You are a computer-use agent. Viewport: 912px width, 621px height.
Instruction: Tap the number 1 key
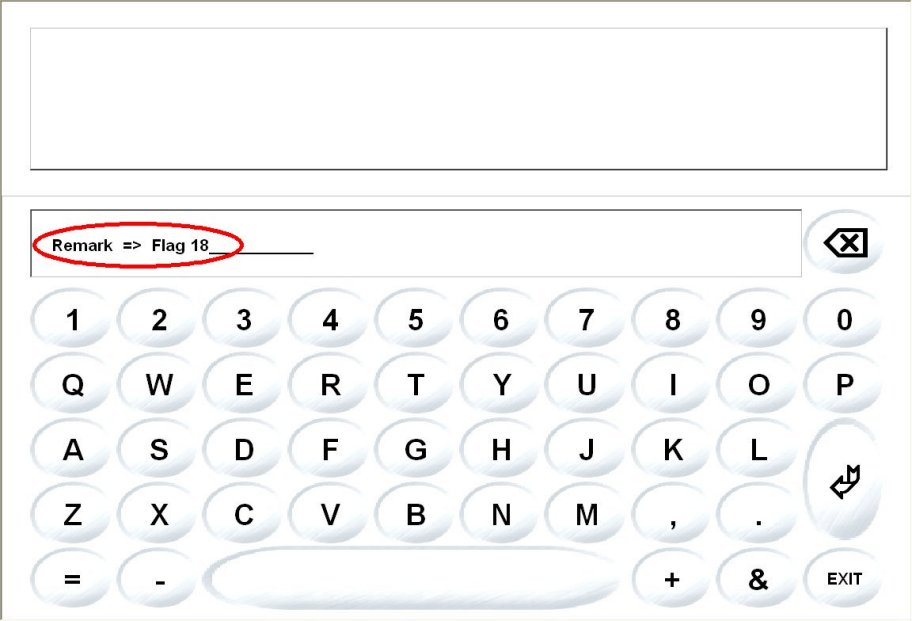[72, 319]
